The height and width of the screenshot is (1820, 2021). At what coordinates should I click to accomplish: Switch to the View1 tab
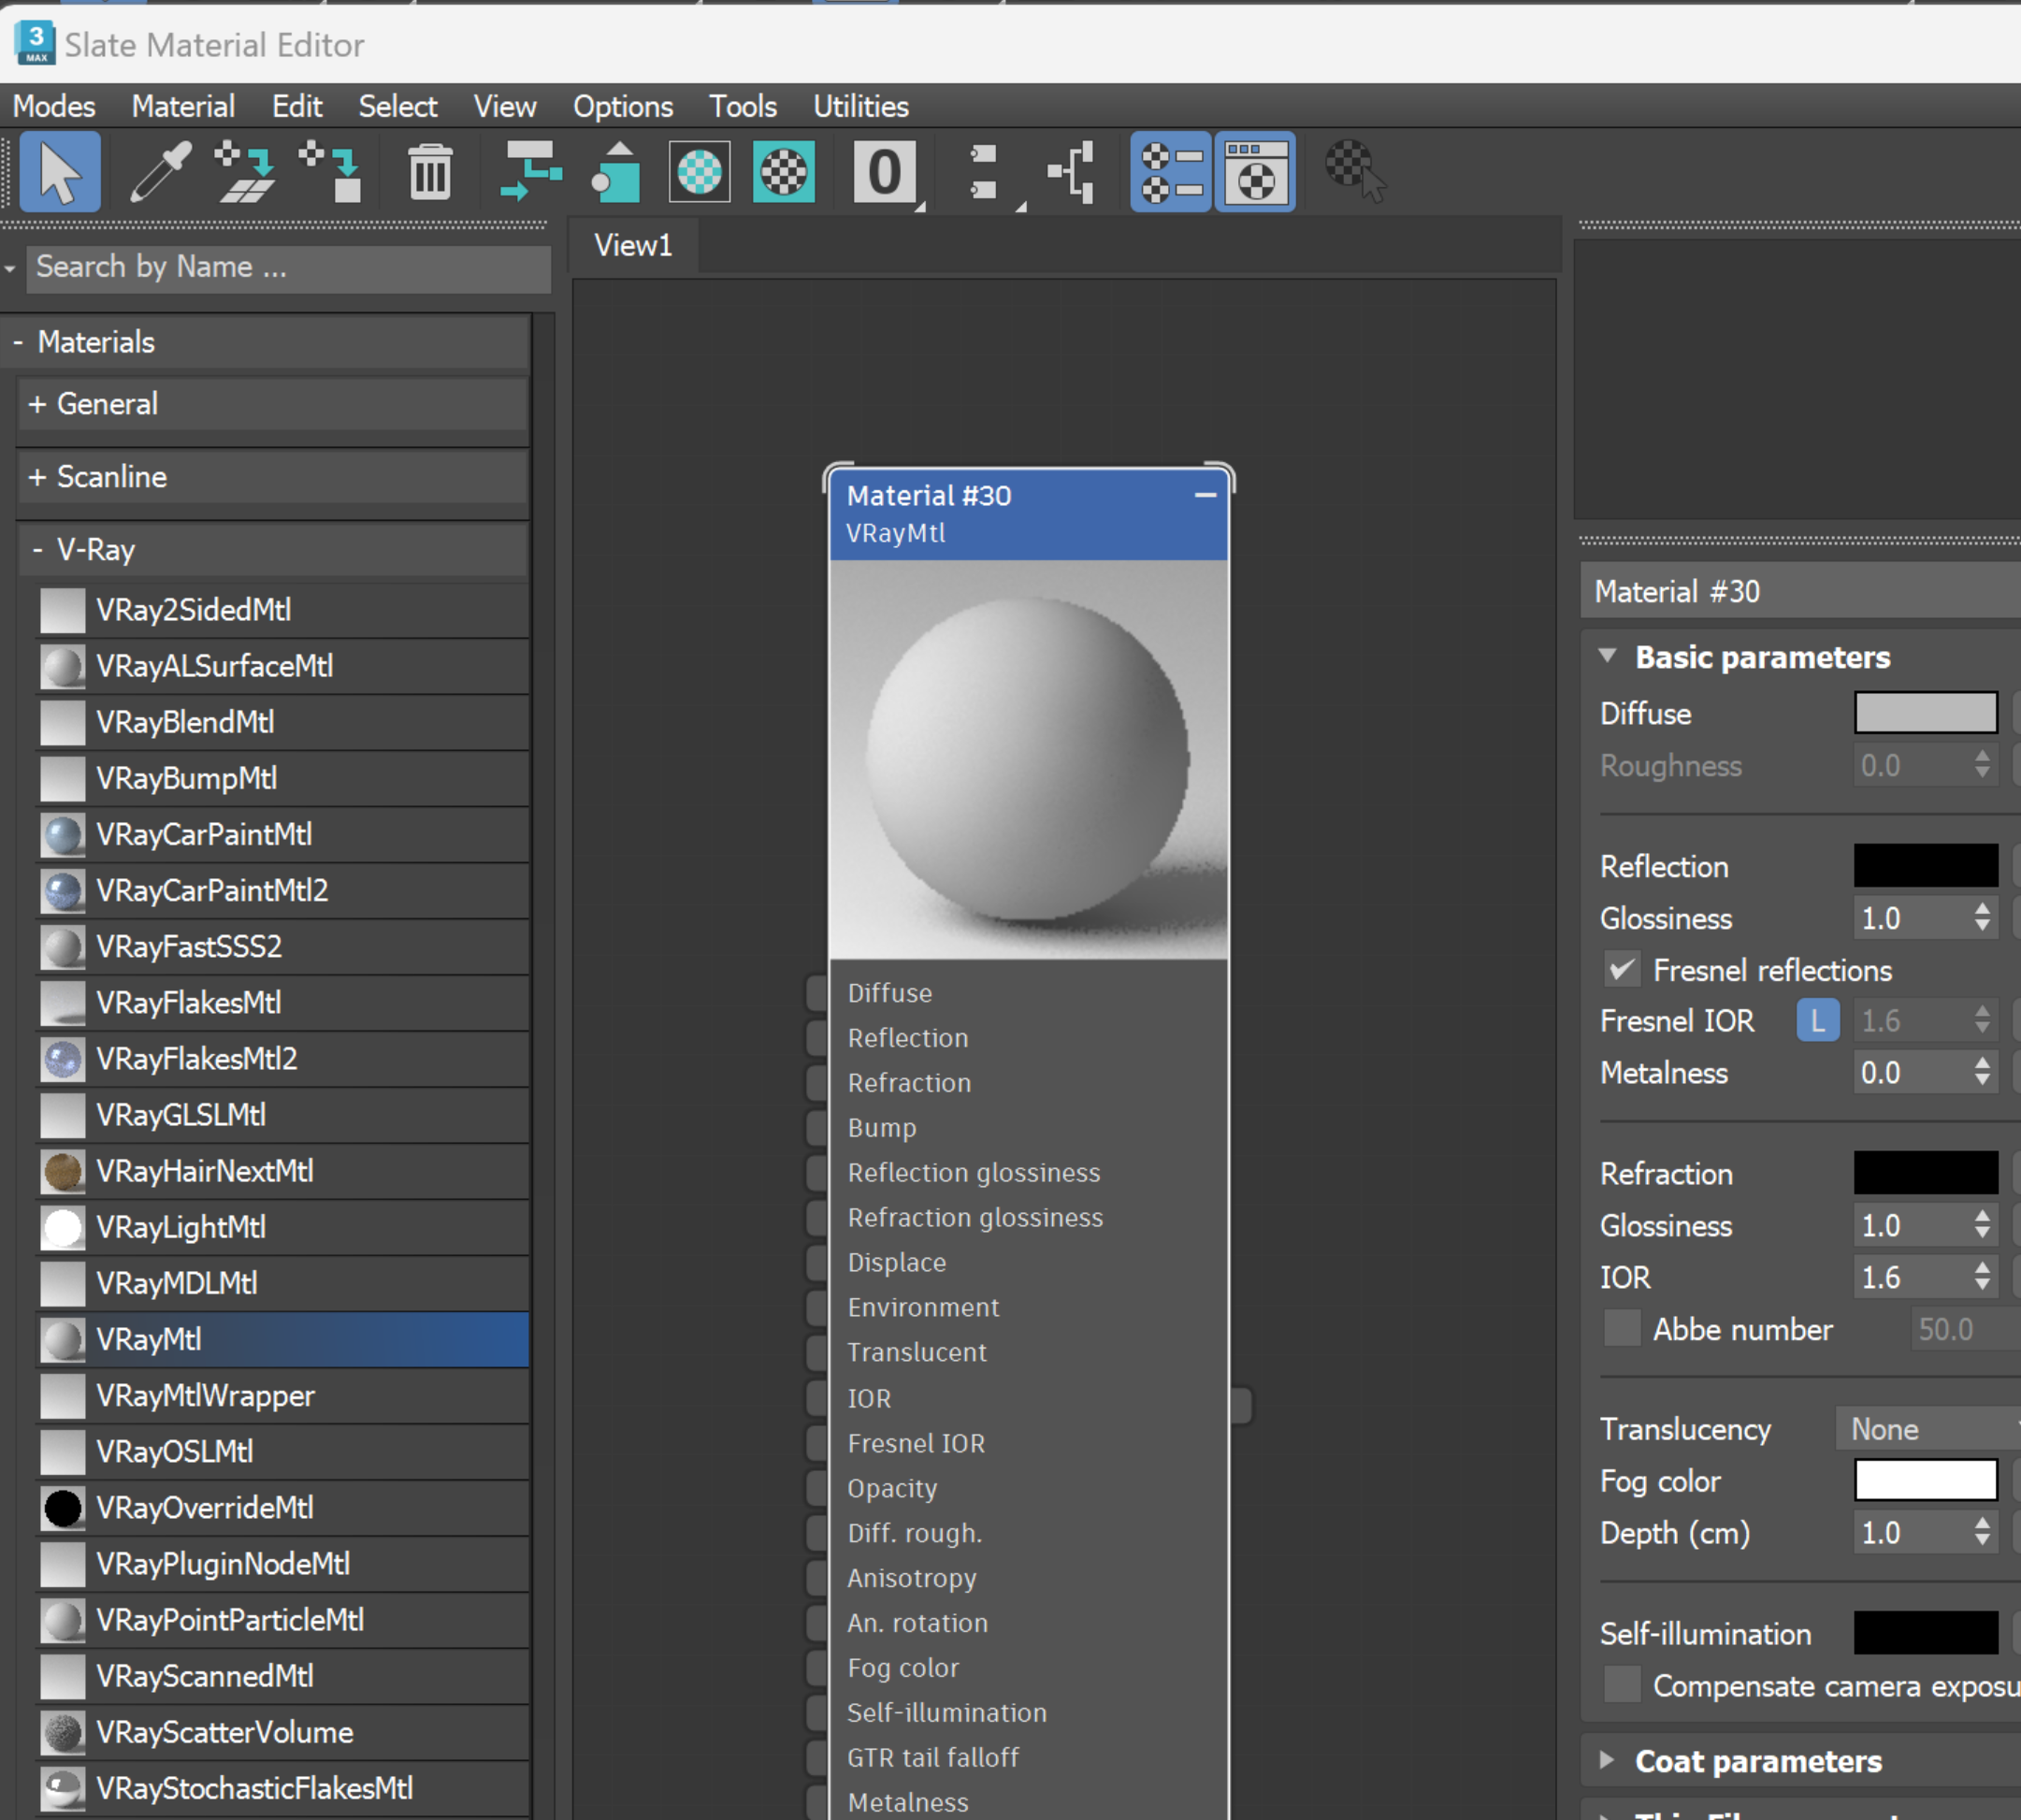(x=632, y=245)
